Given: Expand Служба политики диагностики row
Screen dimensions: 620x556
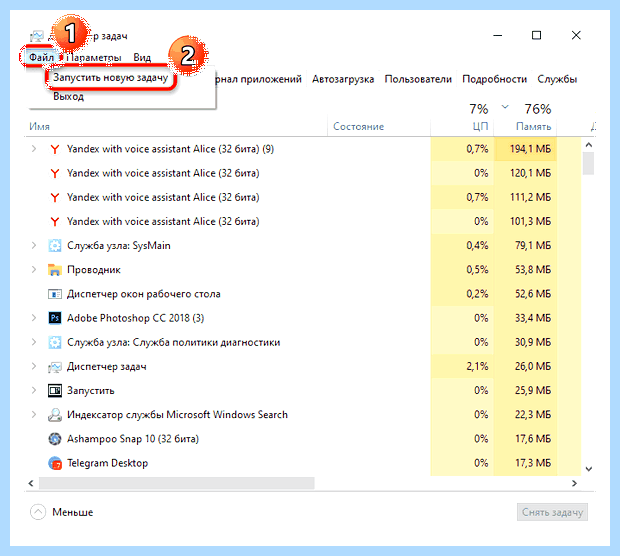Looking at the screenshot, I should click(x=34, y=342).
